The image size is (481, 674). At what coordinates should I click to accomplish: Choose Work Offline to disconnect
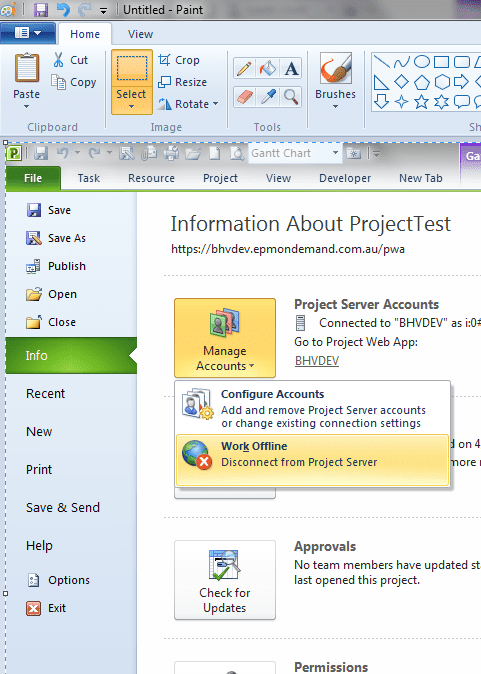pyautogui.click(x=312, y=460)
